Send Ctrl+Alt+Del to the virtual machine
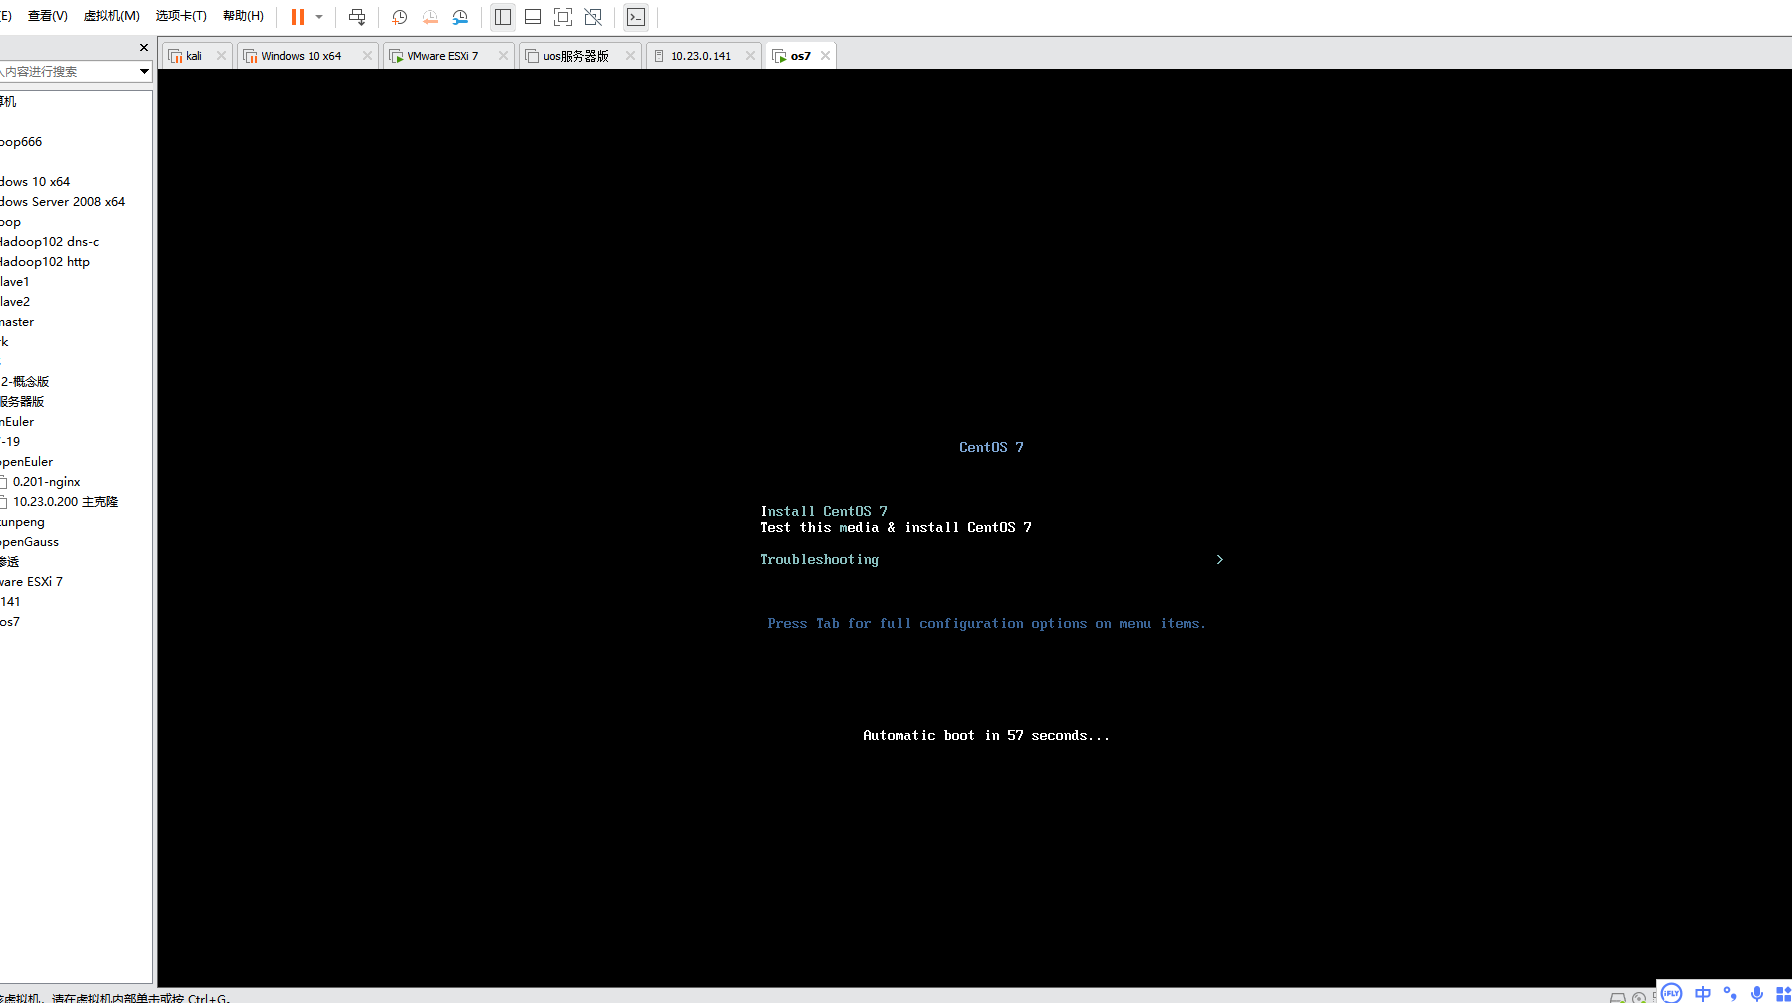 357,17
